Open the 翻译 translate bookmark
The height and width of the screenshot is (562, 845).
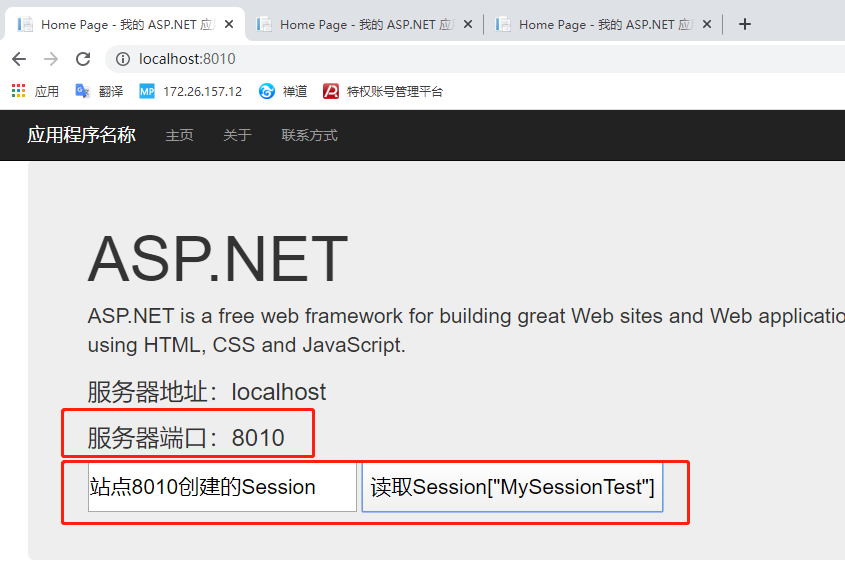[x=100, y=92]
